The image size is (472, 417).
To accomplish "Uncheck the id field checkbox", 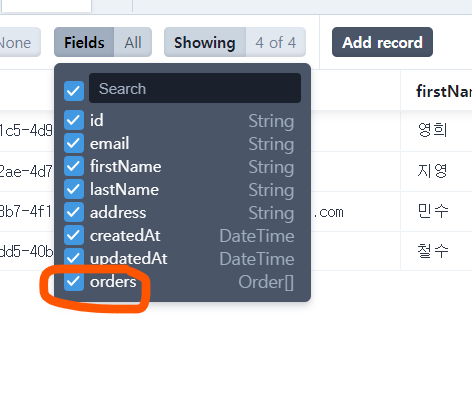I will click(74, 120).
